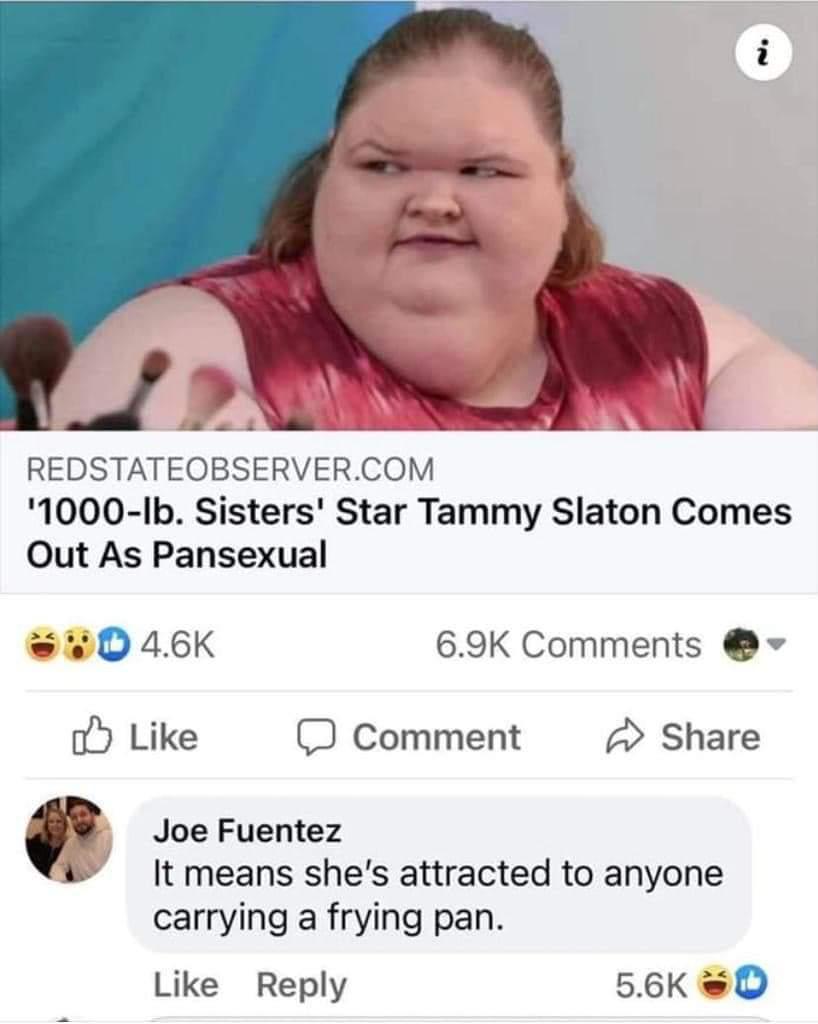Viewport: 818px width, 1024px height.
Task: Like Joe Fuentez's comment
Action: point(186,985)
